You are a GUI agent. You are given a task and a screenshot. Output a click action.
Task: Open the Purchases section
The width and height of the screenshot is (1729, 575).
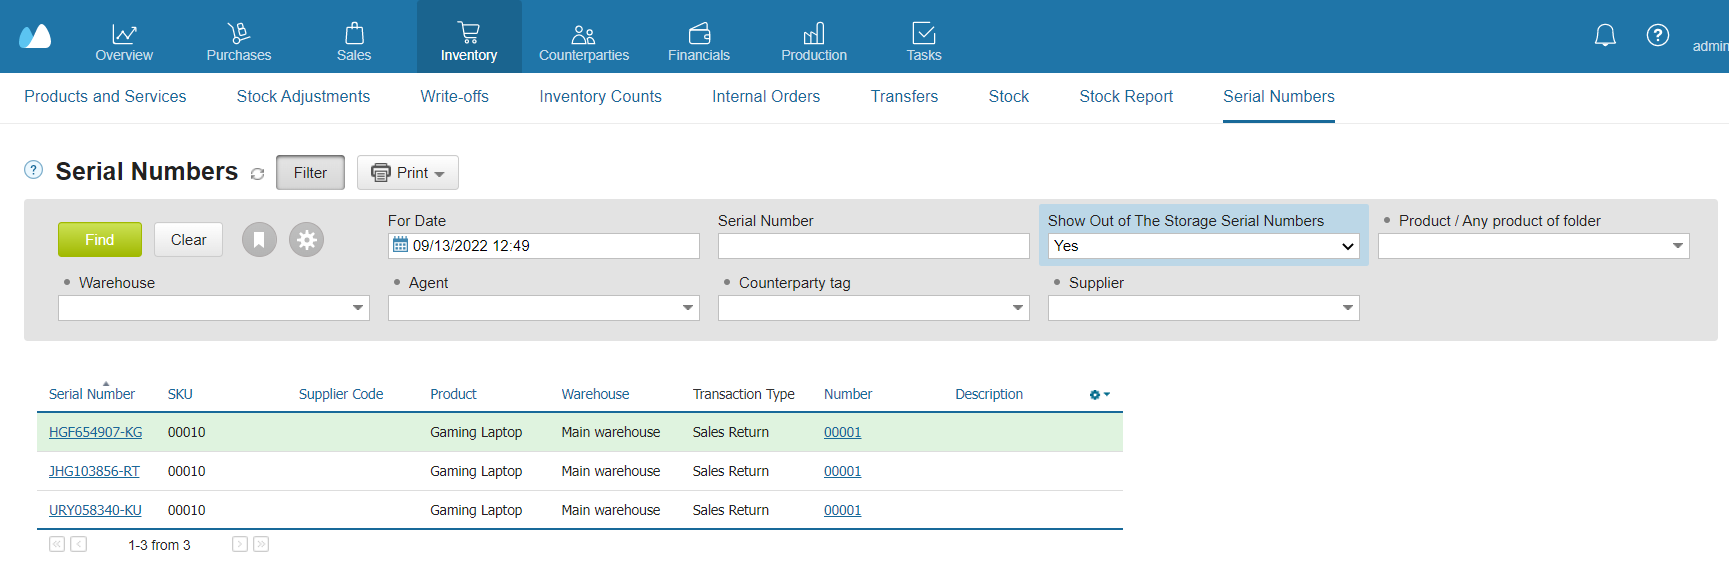[x=239, y=43]
